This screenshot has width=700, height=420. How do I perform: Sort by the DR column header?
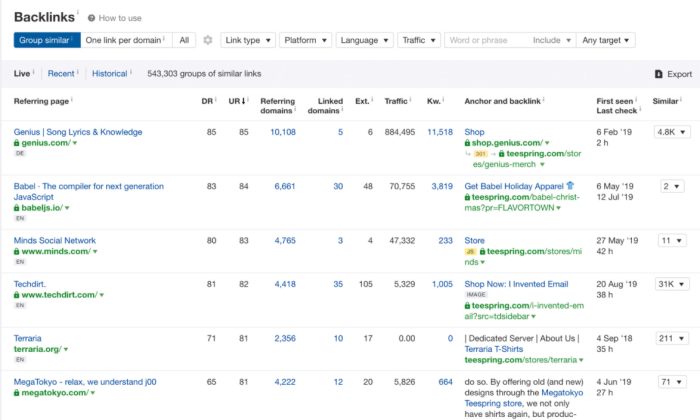pos(207,101)
